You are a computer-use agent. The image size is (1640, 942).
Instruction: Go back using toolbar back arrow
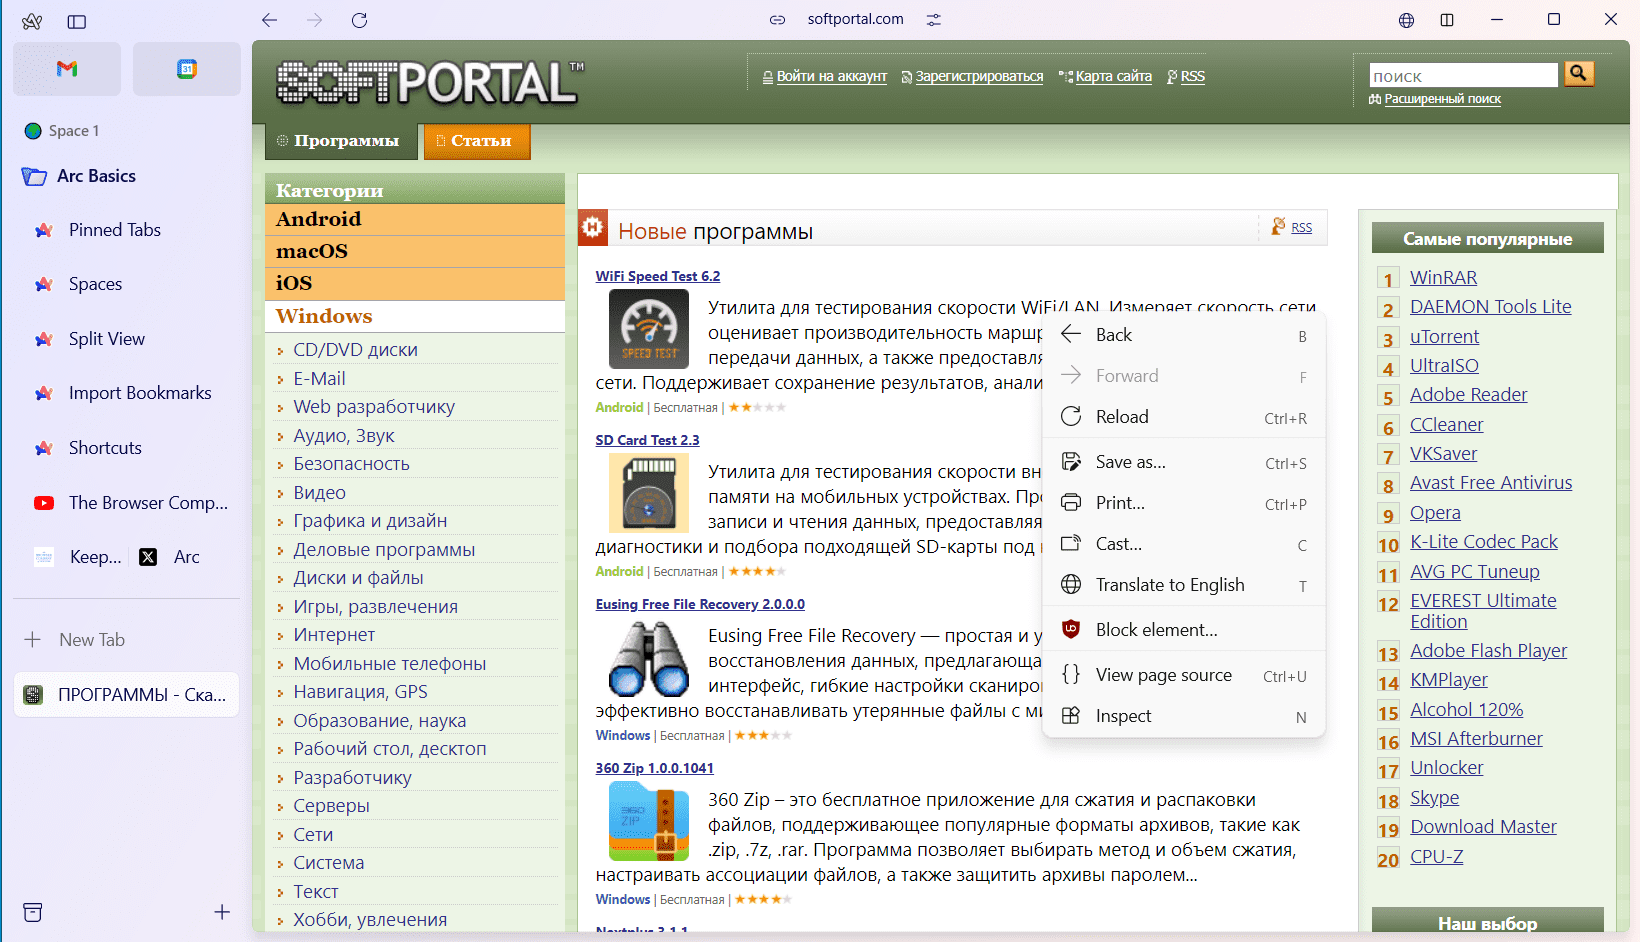[x=269, y=20]
